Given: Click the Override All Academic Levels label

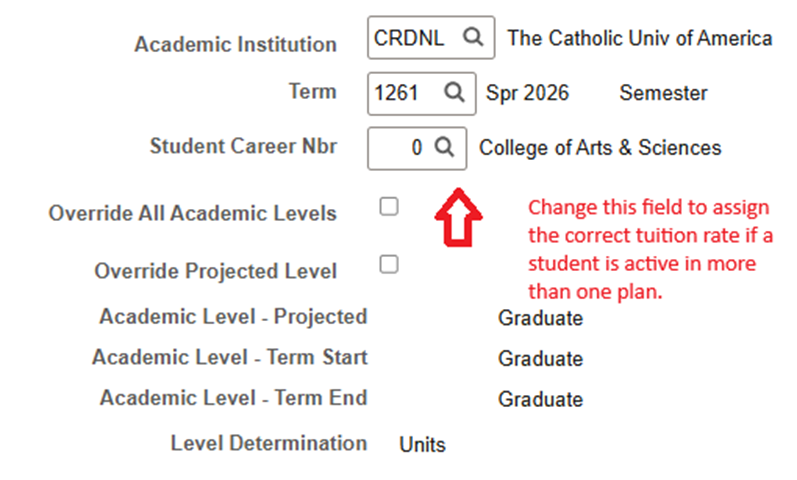Looking at the screenshot, I should click(192, 213).
